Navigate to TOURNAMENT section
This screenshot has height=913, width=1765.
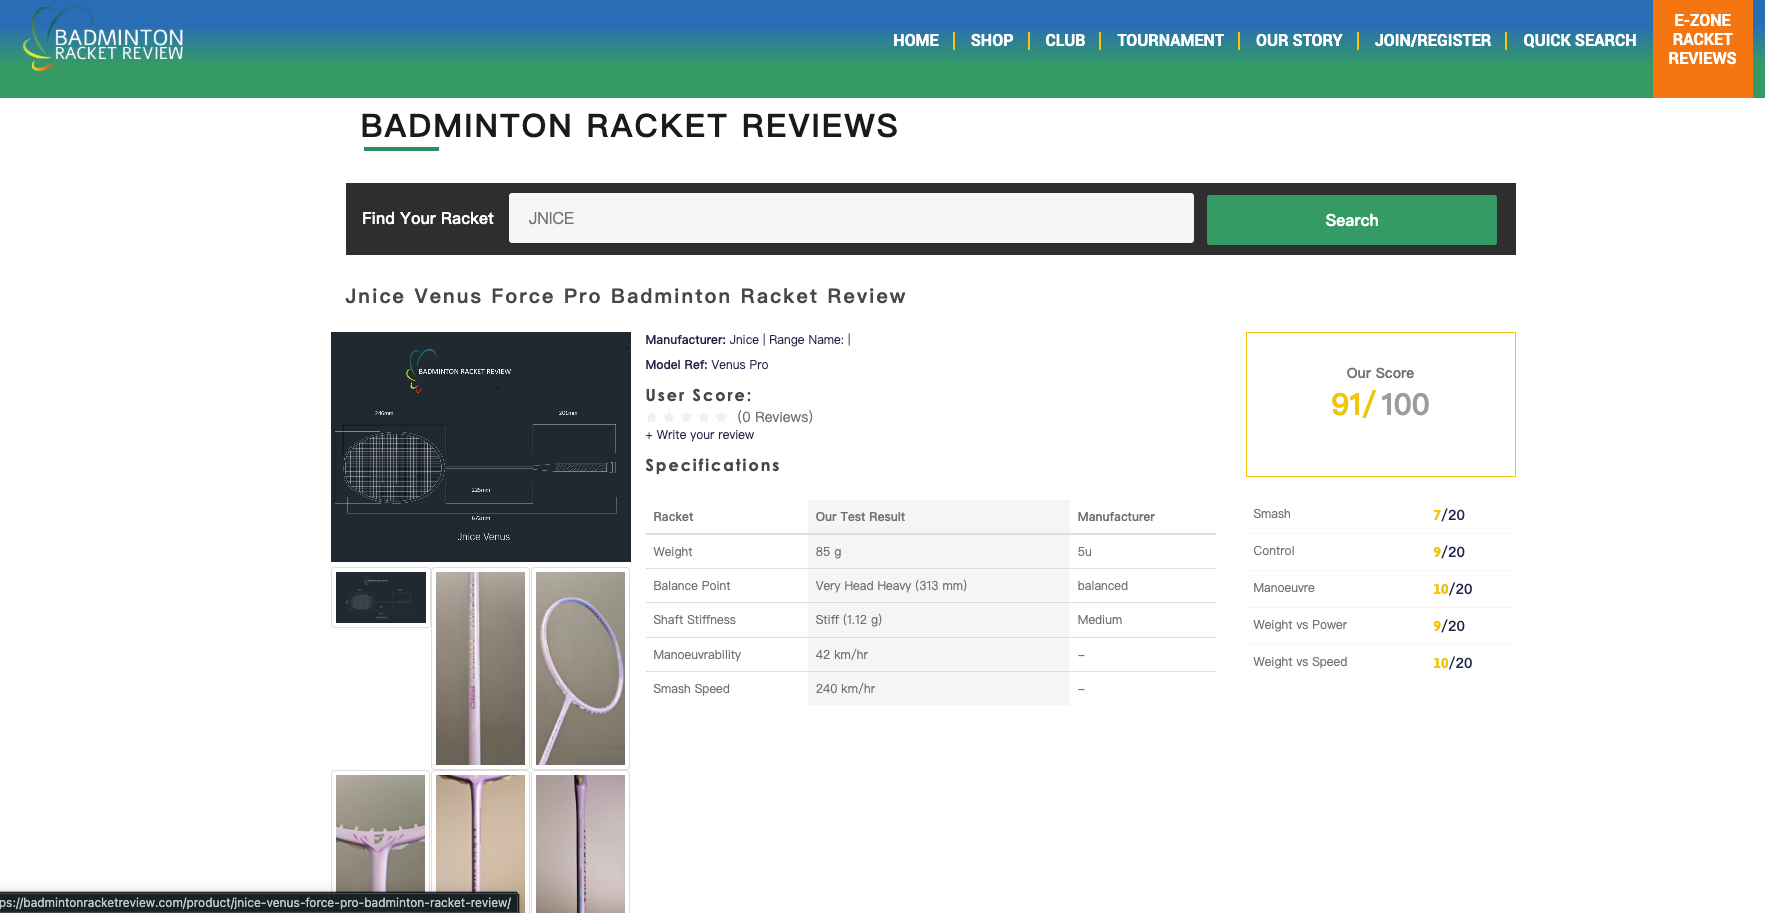point(1169,41)
